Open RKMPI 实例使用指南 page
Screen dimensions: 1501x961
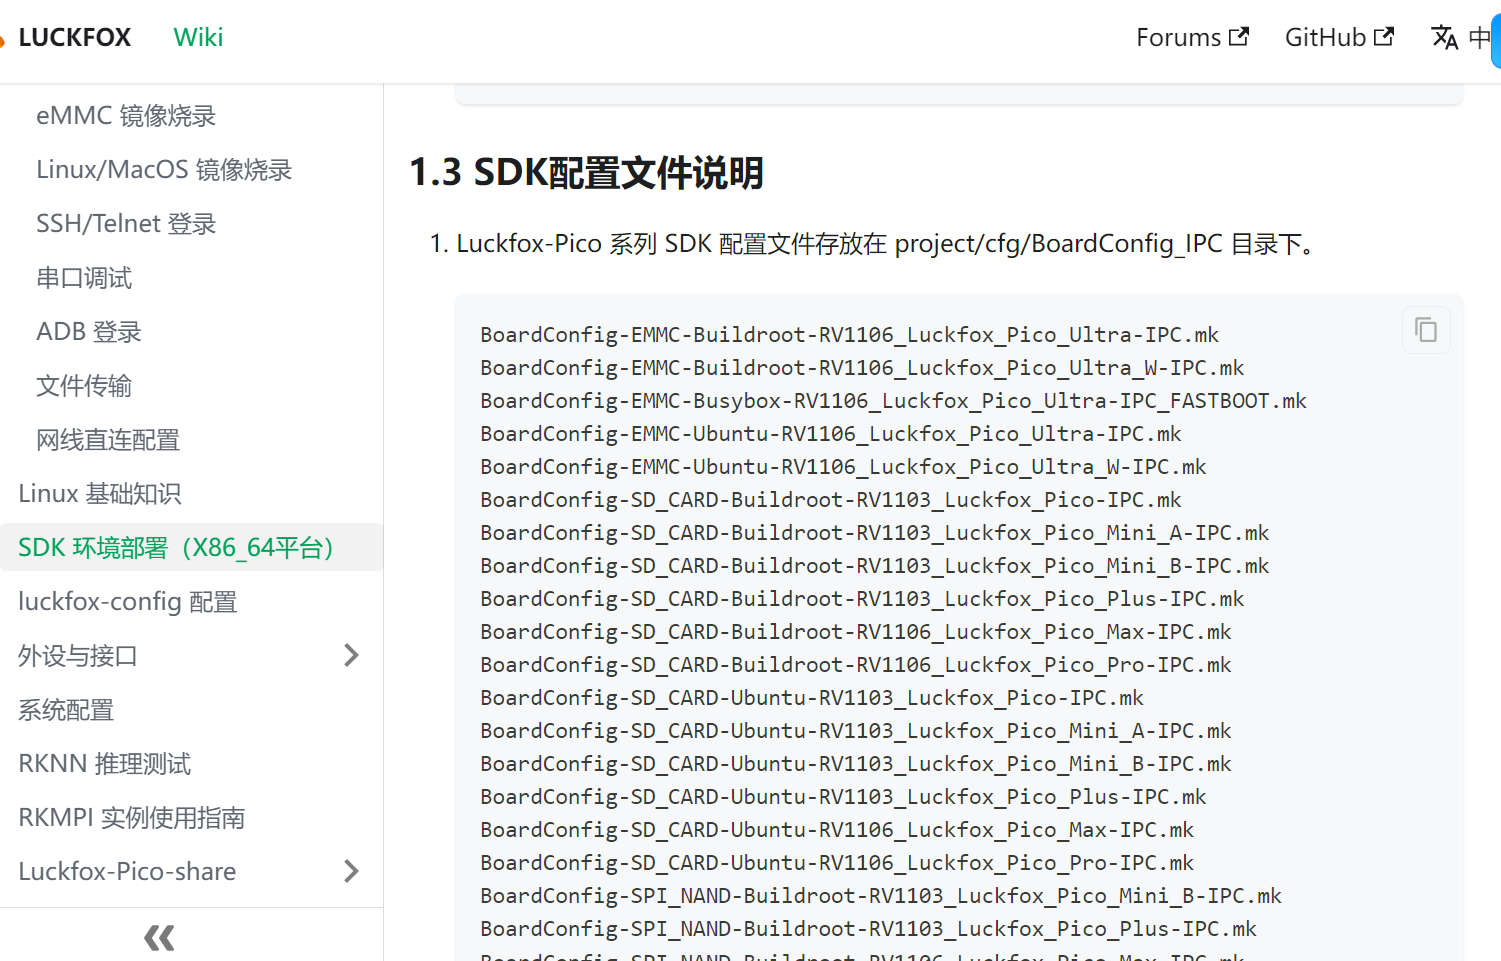click(x=132, y=818)
